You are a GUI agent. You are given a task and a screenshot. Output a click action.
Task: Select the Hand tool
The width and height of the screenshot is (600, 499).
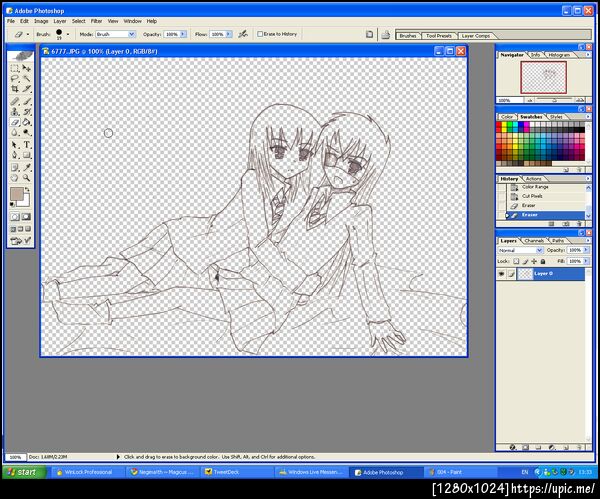point(15,178)
